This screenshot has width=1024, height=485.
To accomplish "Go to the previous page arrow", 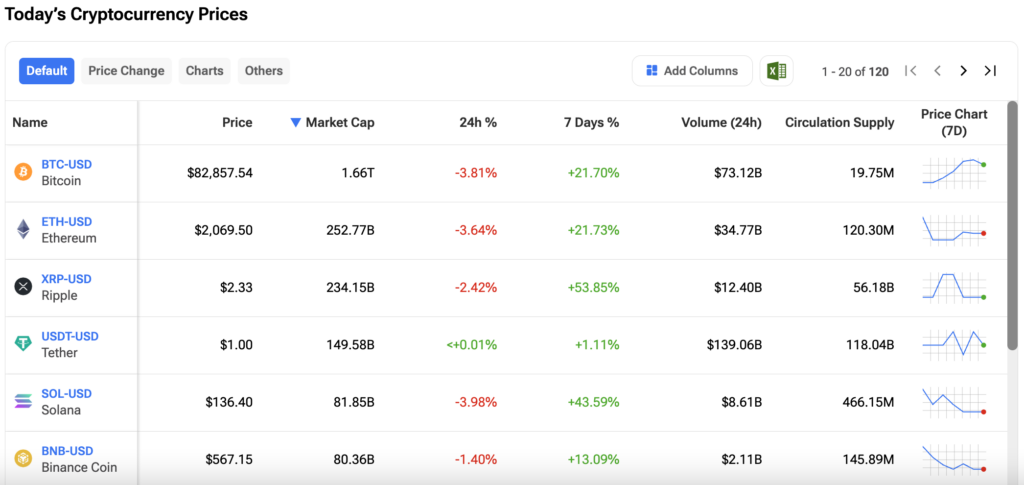I will click(x=937, y=71).
